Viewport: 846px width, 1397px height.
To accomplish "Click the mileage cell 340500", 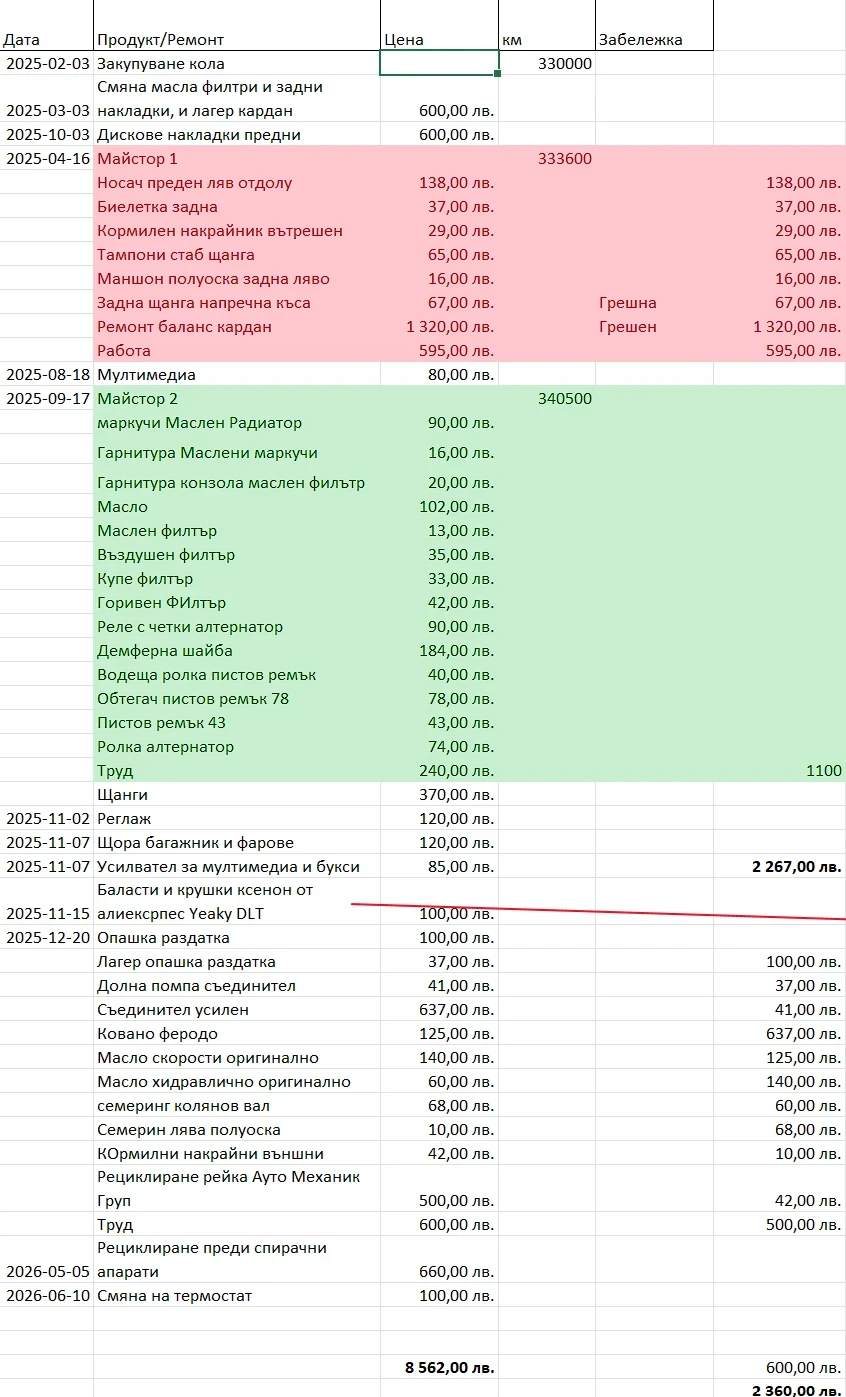I will pyautogui.click(x=547, y=399).
